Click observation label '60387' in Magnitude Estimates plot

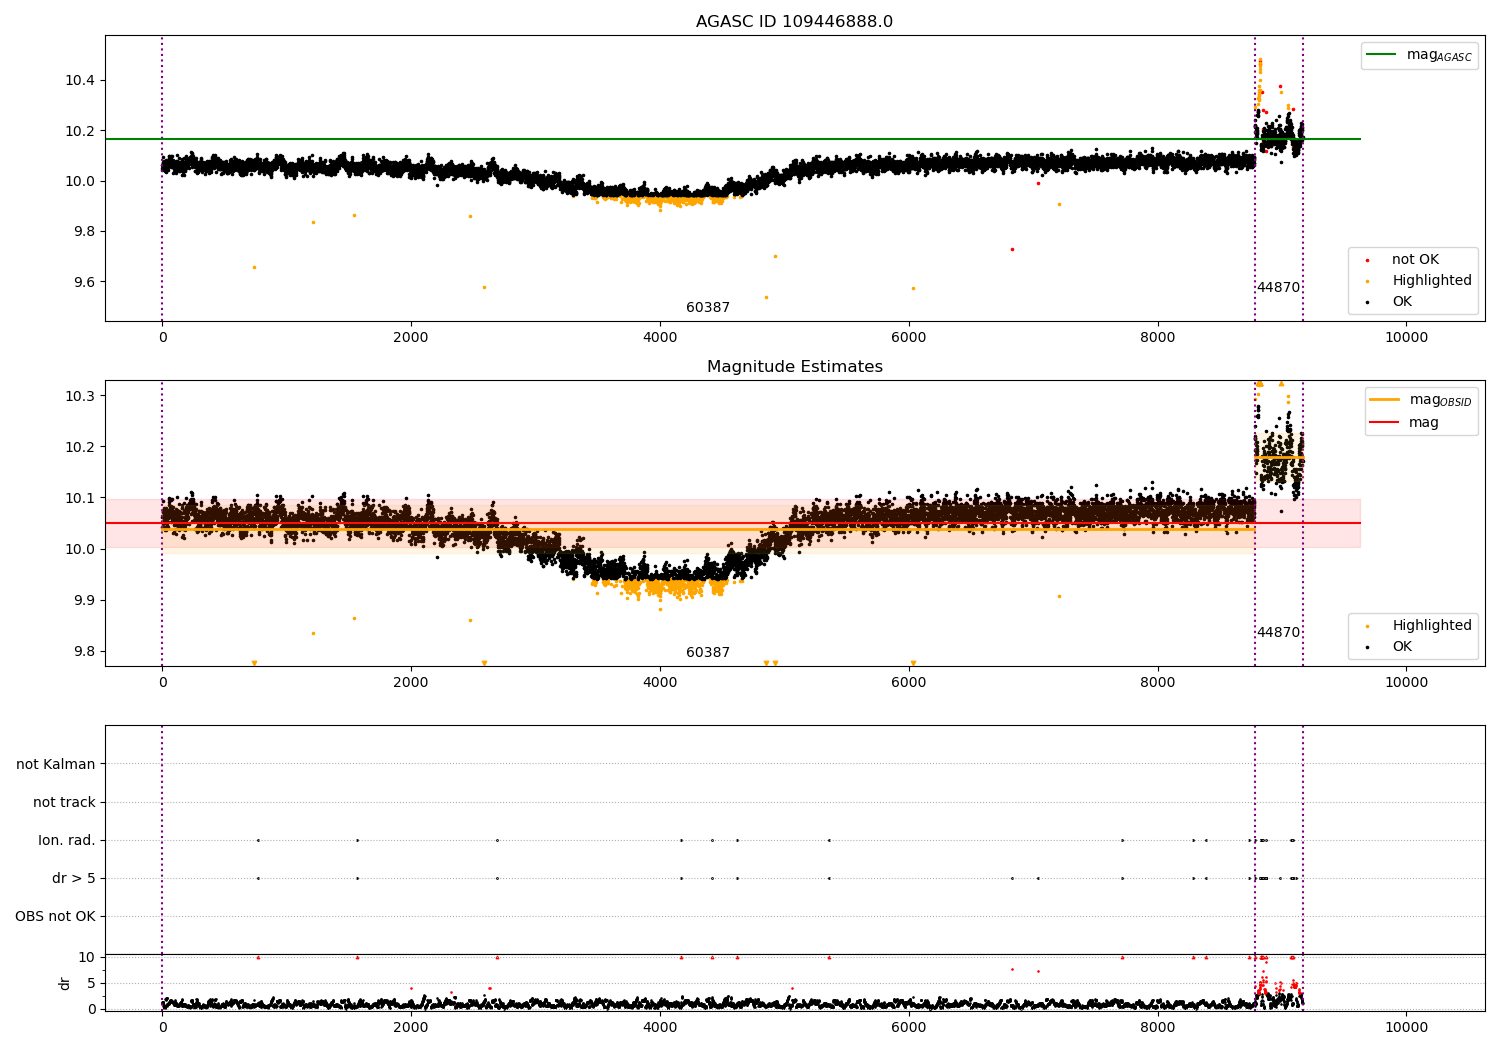[x=708, y=652]
